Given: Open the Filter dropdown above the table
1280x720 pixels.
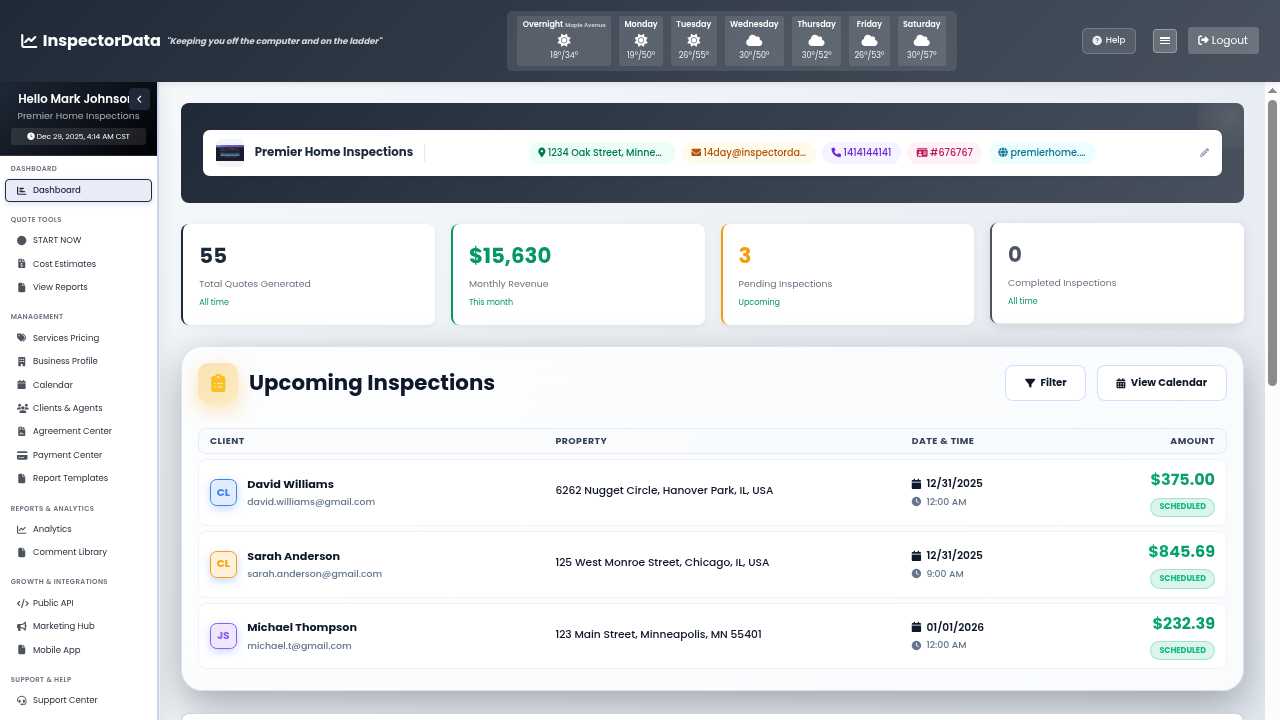Looking at the screenshot, I should pos(1045,382).
